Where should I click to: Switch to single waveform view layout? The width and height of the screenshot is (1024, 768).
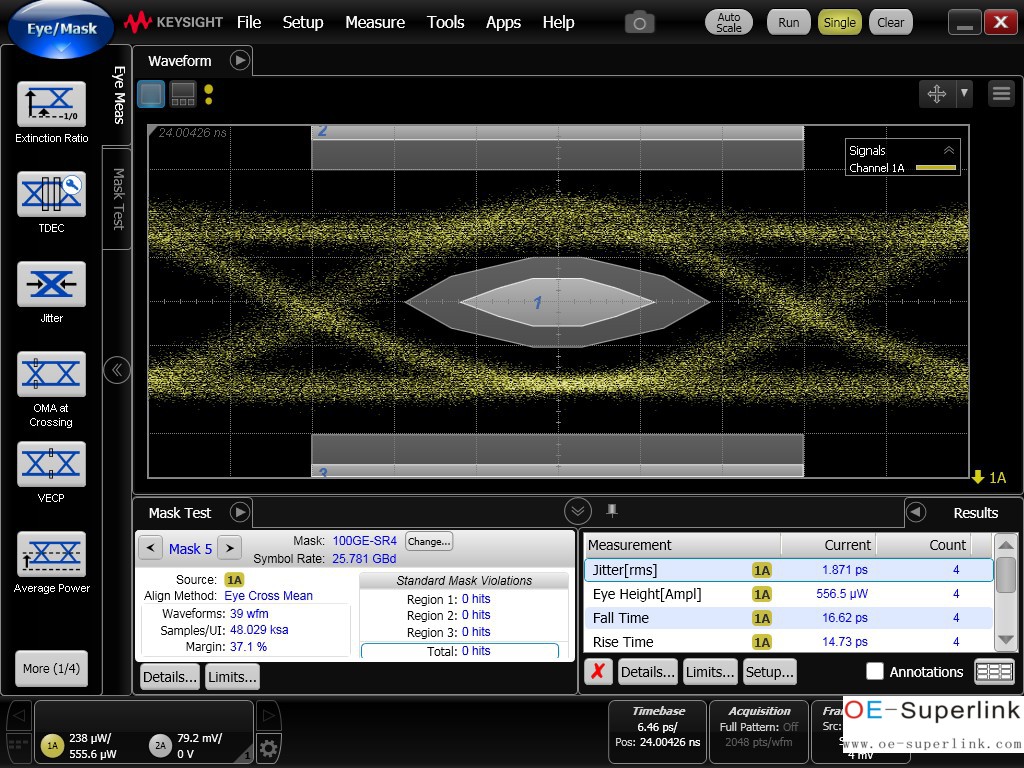151,94
